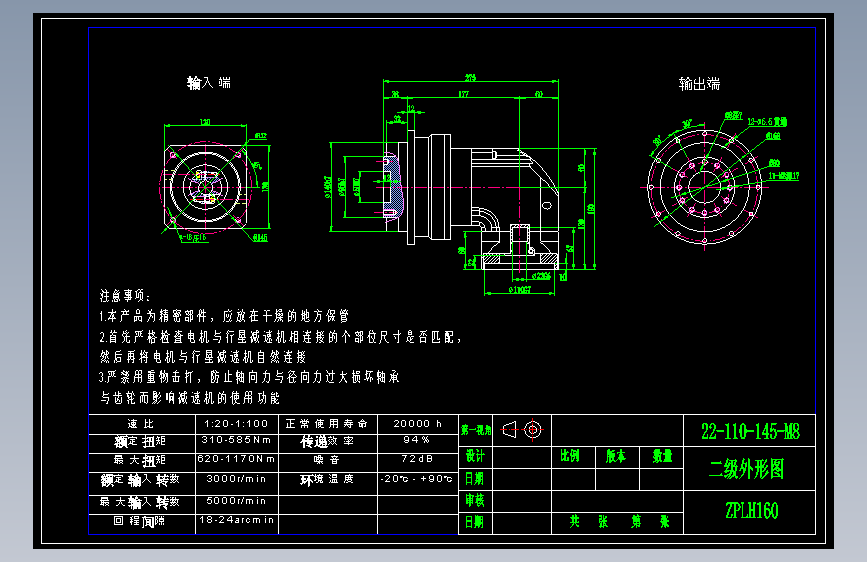This screenshot has height=562, width=867.
Task: Select the 310-585Nm value
Action: (237, 440)
